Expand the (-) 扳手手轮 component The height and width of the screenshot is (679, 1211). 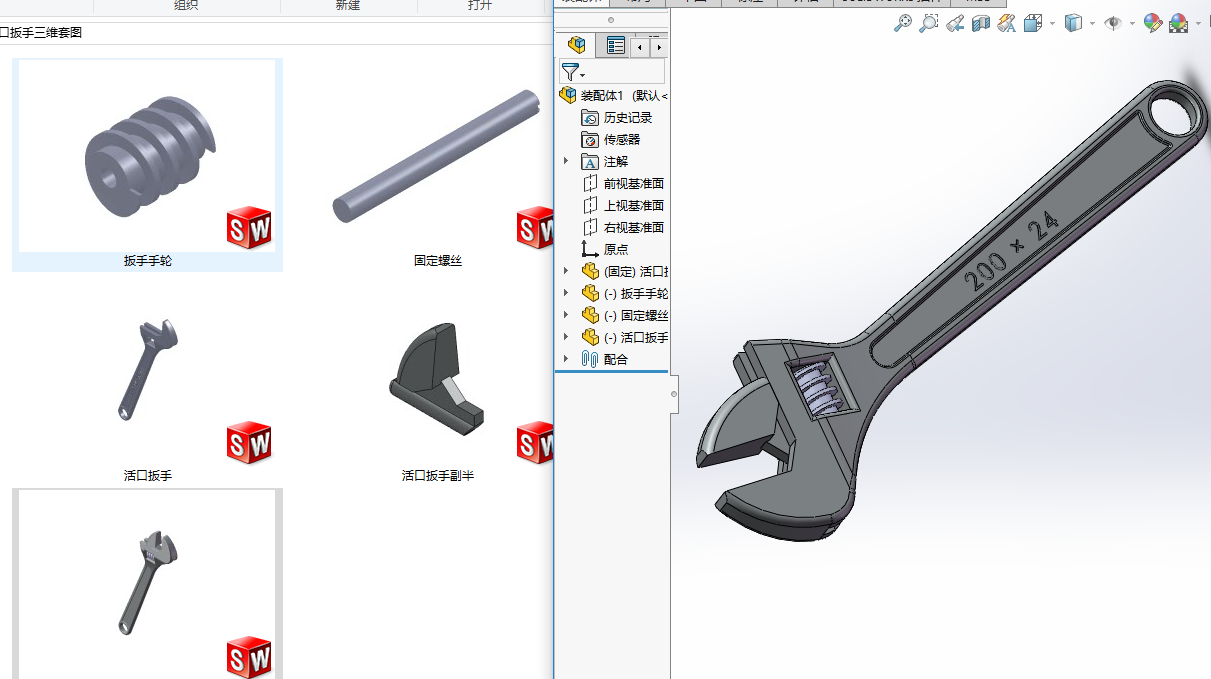566,293
